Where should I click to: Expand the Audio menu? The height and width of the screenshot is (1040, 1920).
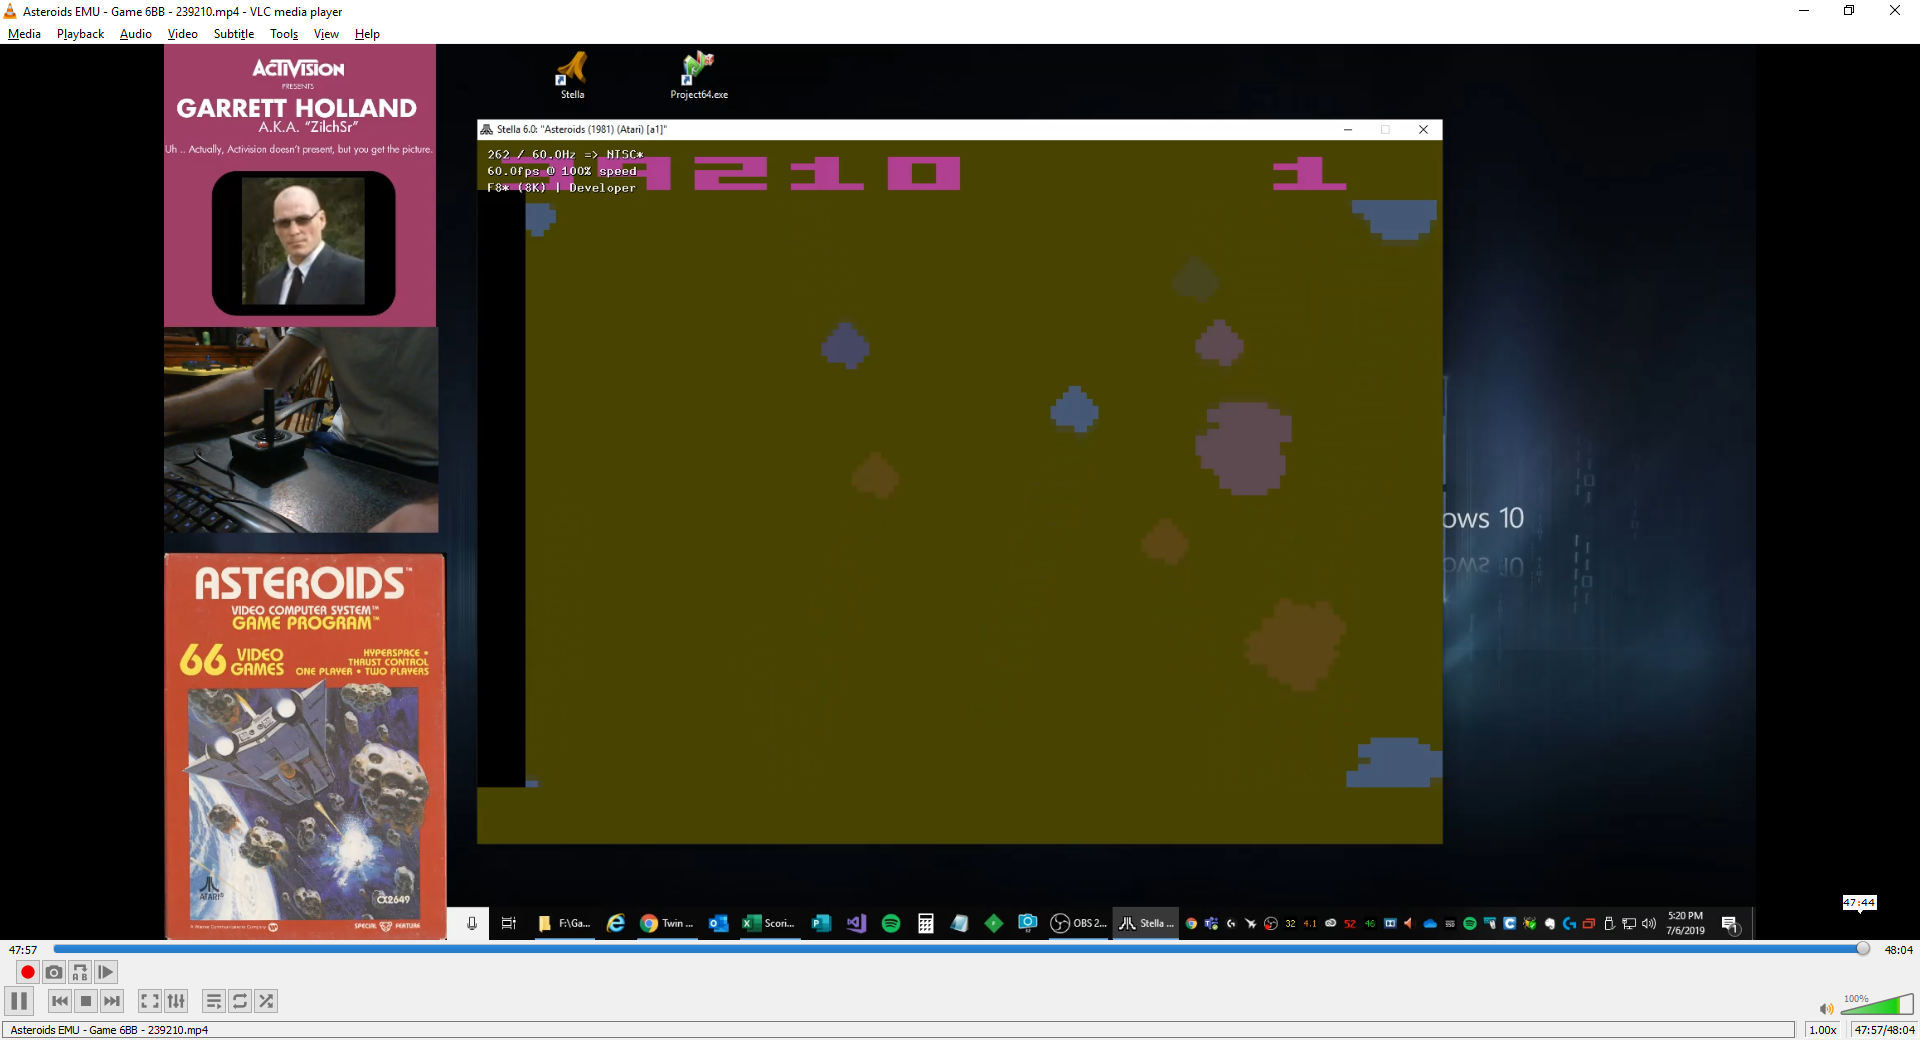point(135,34)
